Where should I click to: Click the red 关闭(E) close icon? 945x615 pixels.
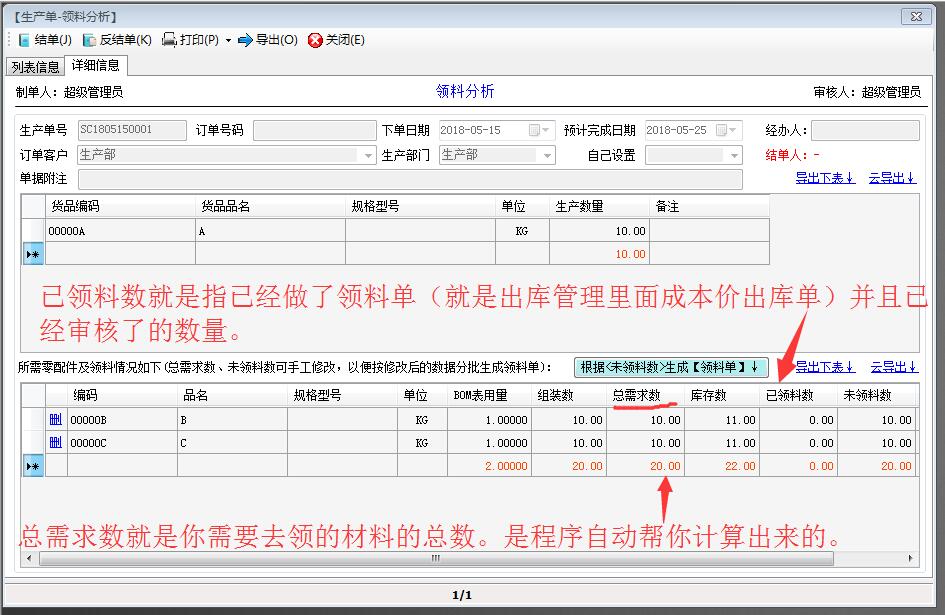pyautogui.click(x=315, y=40)
